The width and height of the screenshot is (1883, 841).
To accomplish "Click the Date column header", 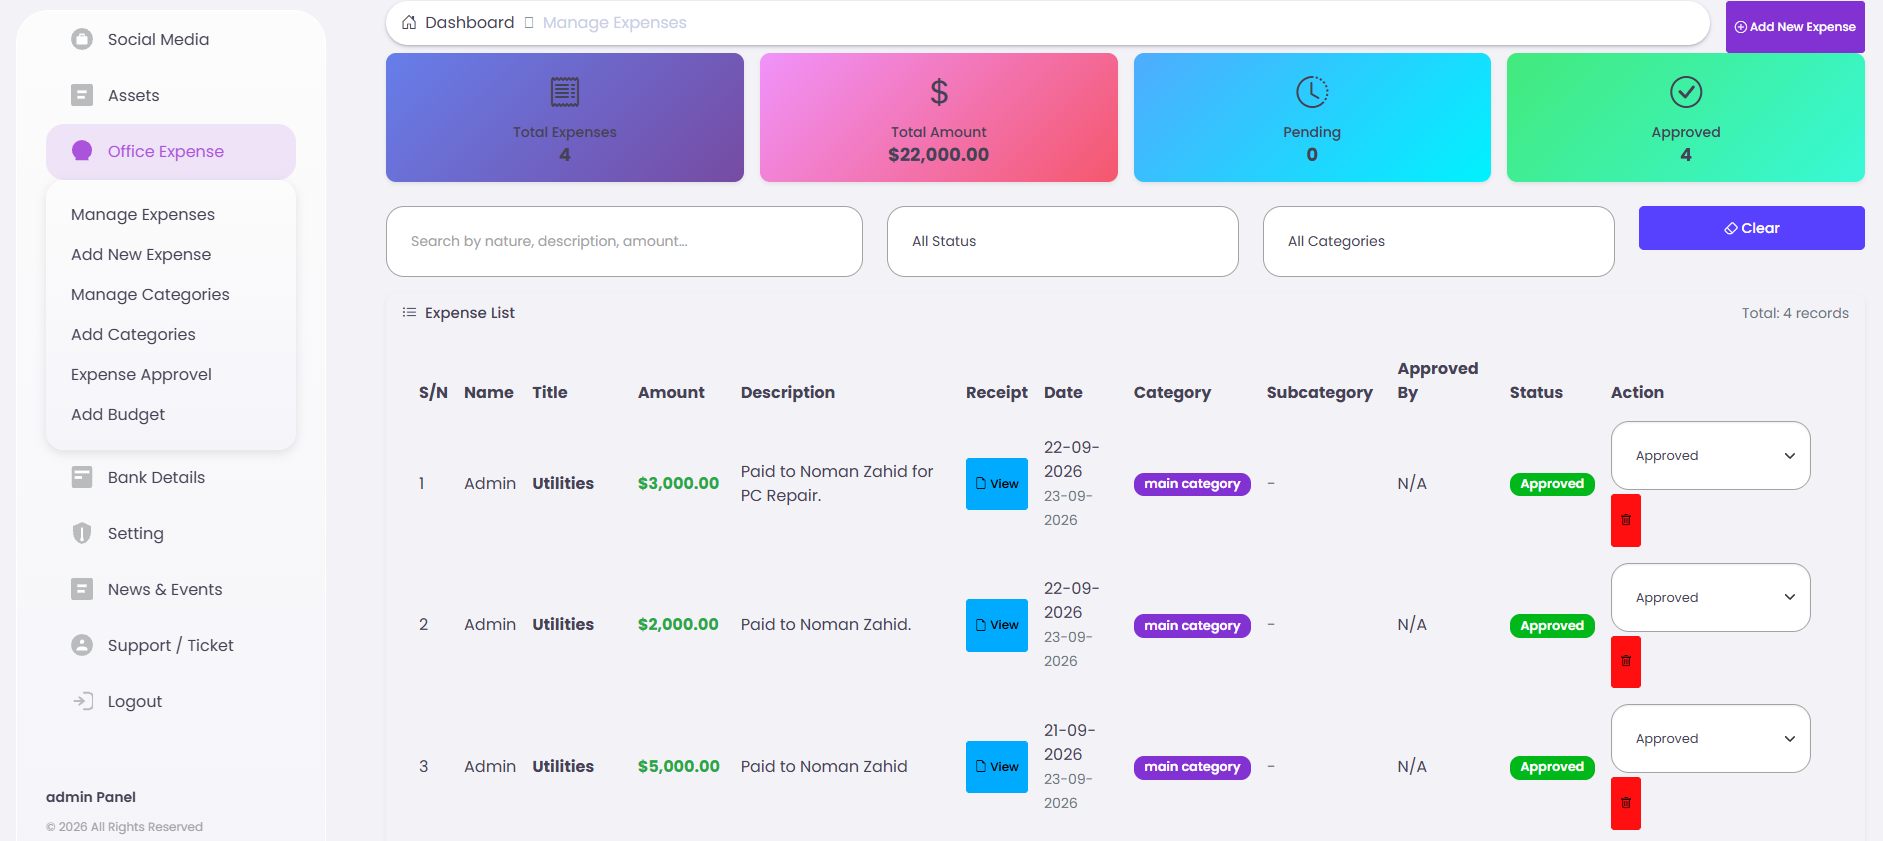I will pyautogui.click(x=1063, y=392).
